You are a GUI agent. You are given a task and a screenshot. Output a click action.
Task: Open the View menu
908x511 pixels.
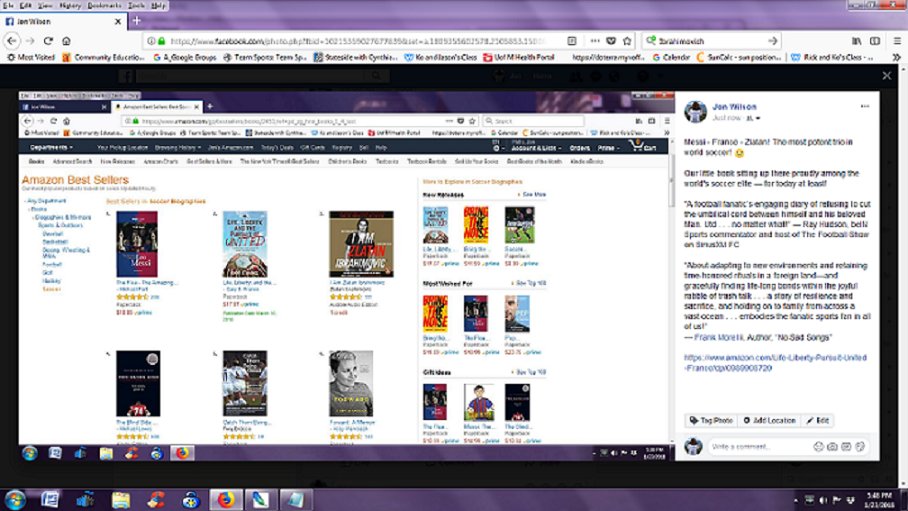(x=45, y=5)
